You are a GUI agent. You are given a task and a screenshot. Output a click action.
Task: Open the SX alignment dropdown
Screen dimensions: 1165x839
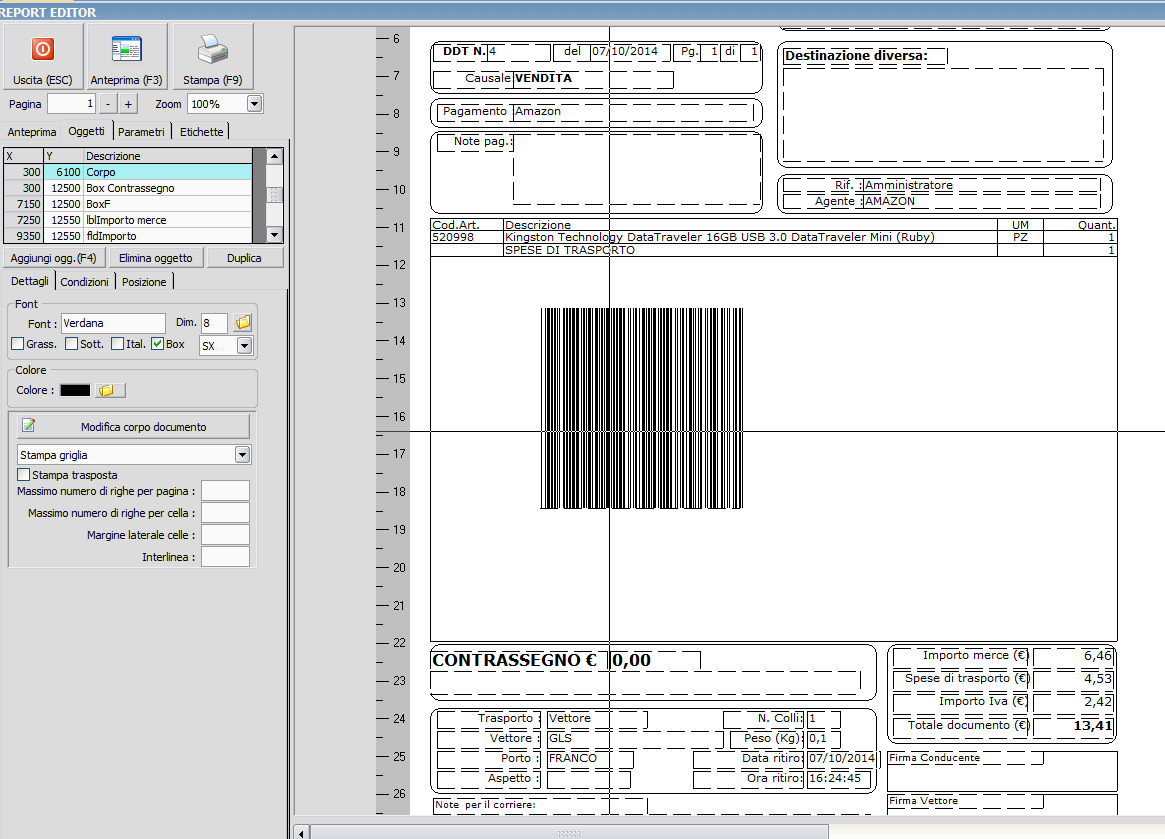click(x=244, y=346)
